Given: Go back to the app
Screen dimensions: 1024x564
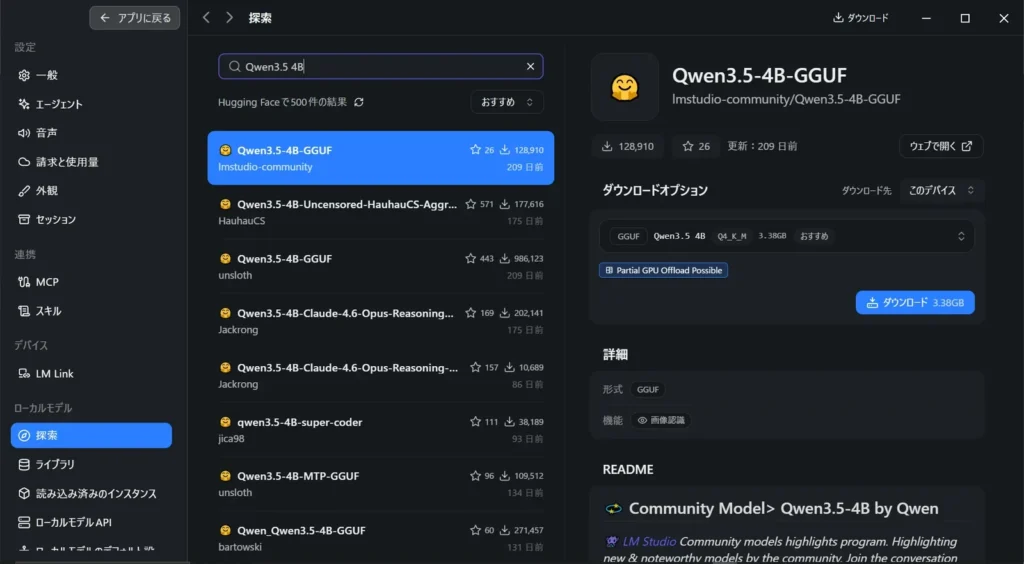Looking at the screenshot, I should pyautogui.click(x=135, y=18).
